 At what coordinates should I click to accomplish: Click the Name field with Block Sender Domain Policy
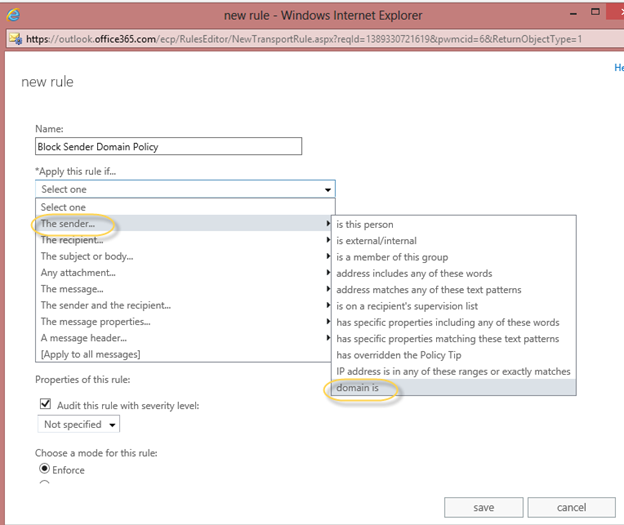168,146
